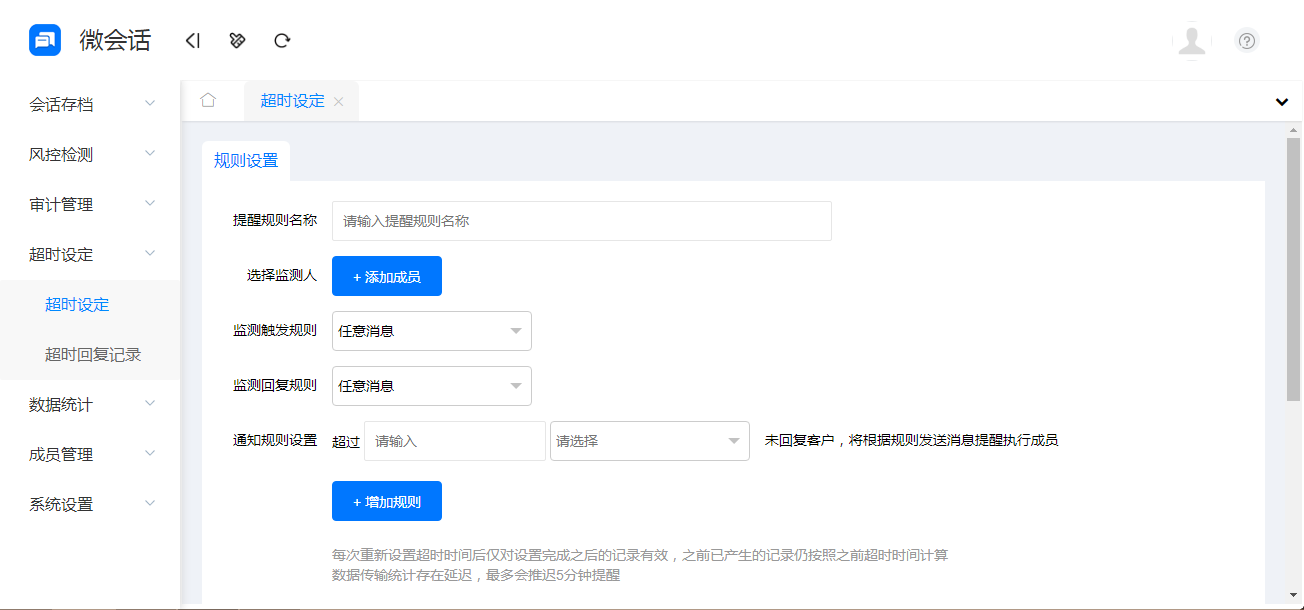
Task: Click the 提醒规则名称 input field
Action: click(x=582, y=220)
